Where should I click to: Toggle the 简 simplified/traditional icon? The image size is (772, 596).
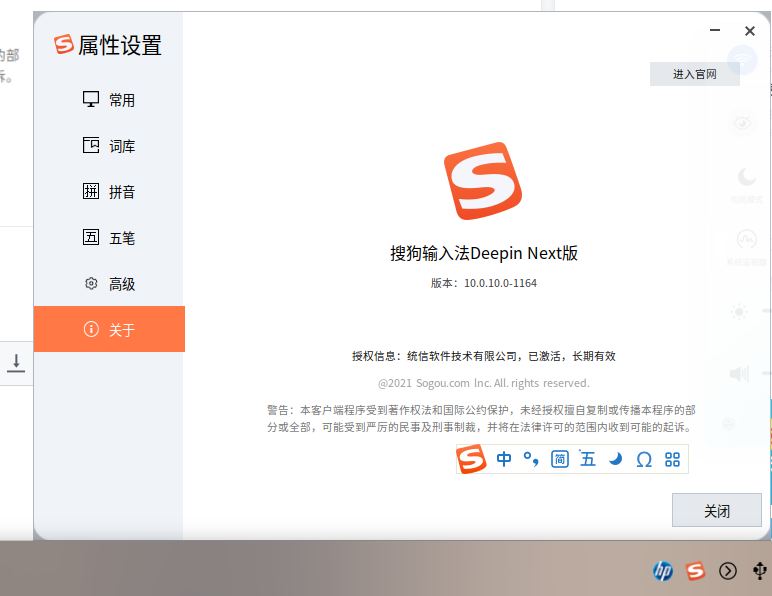click(x=560, y=459)
